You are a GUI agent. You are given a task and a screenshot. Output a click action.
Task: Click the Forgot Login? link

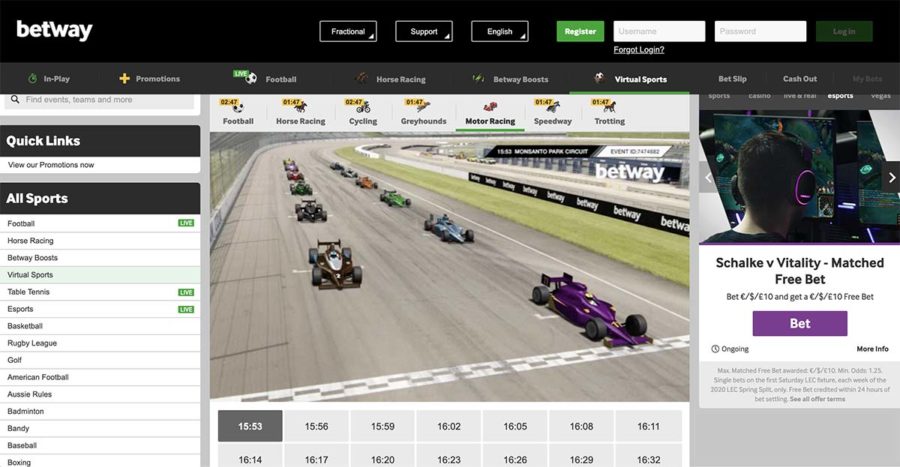[639, 50]
